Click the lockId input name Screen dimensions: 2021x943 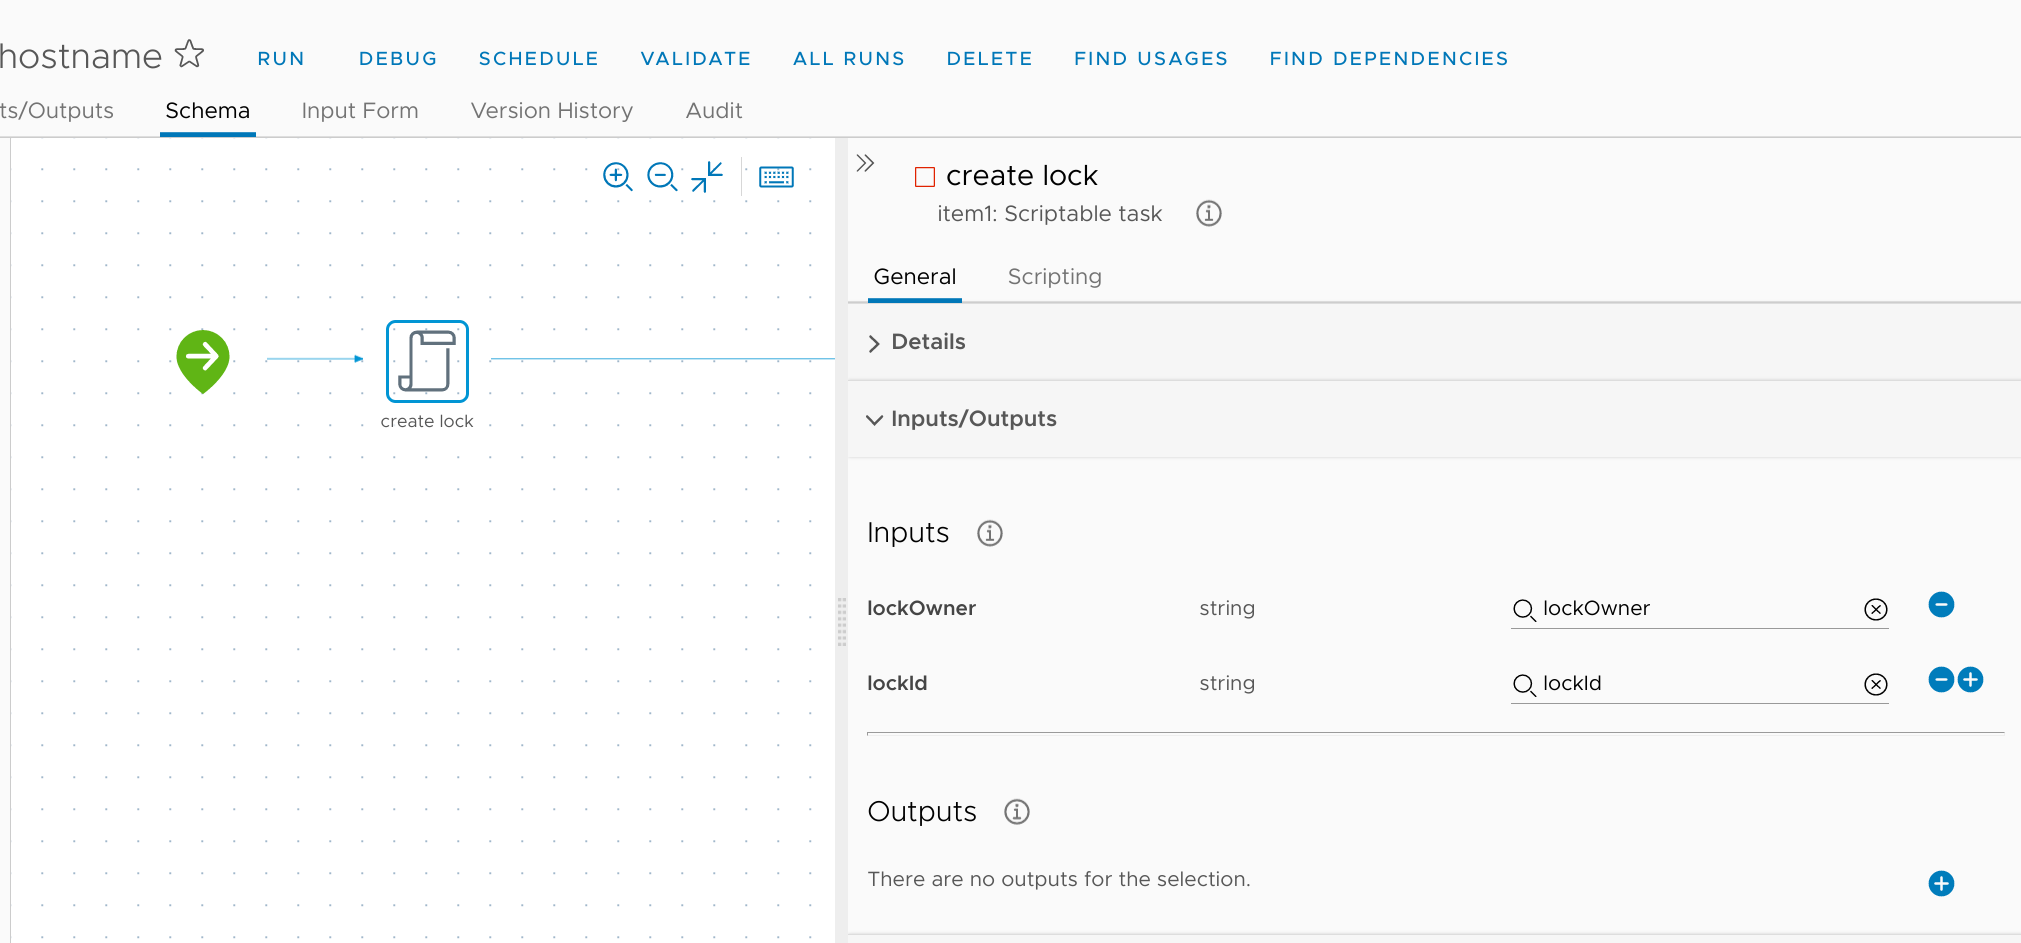(x=897, y=684)
